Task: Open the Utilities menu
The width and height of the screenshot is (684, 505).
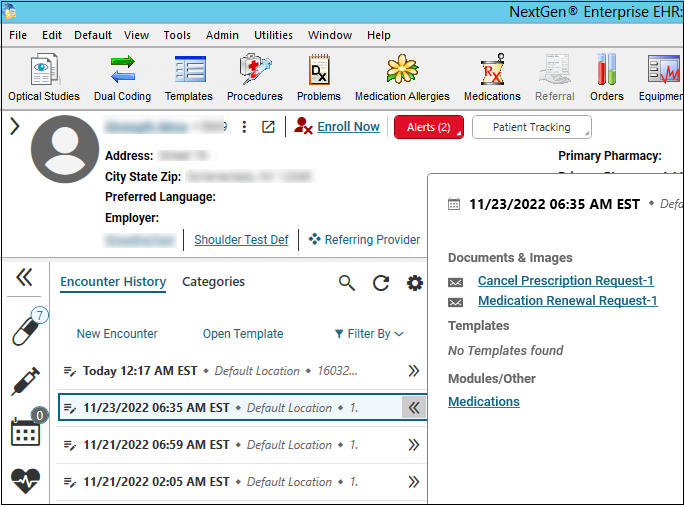Action: [274, 35]
